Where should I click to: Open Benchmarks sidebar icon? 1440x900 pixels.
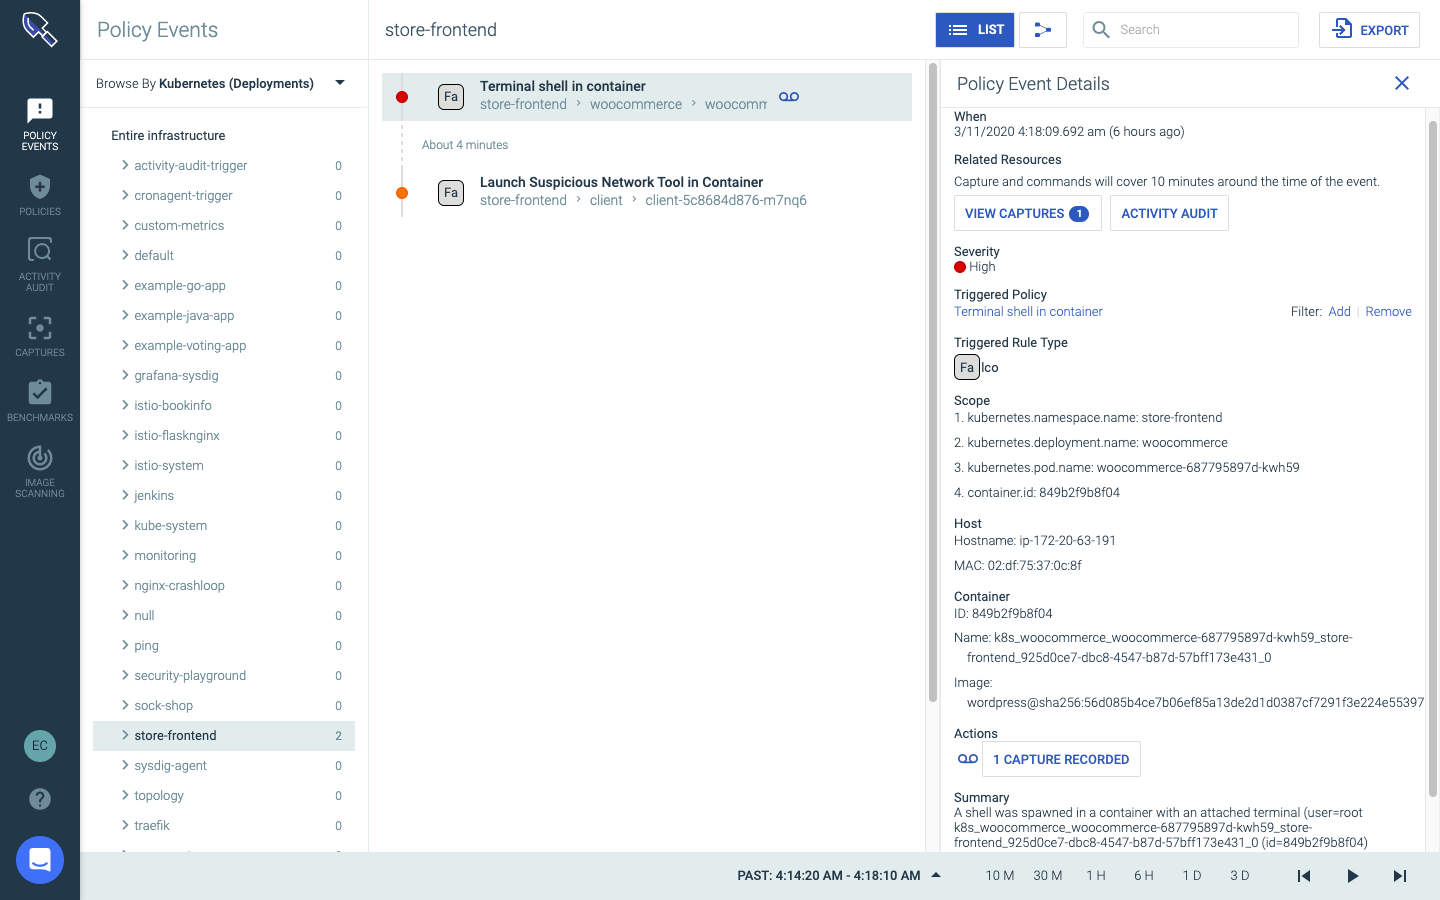pos(40,401)
